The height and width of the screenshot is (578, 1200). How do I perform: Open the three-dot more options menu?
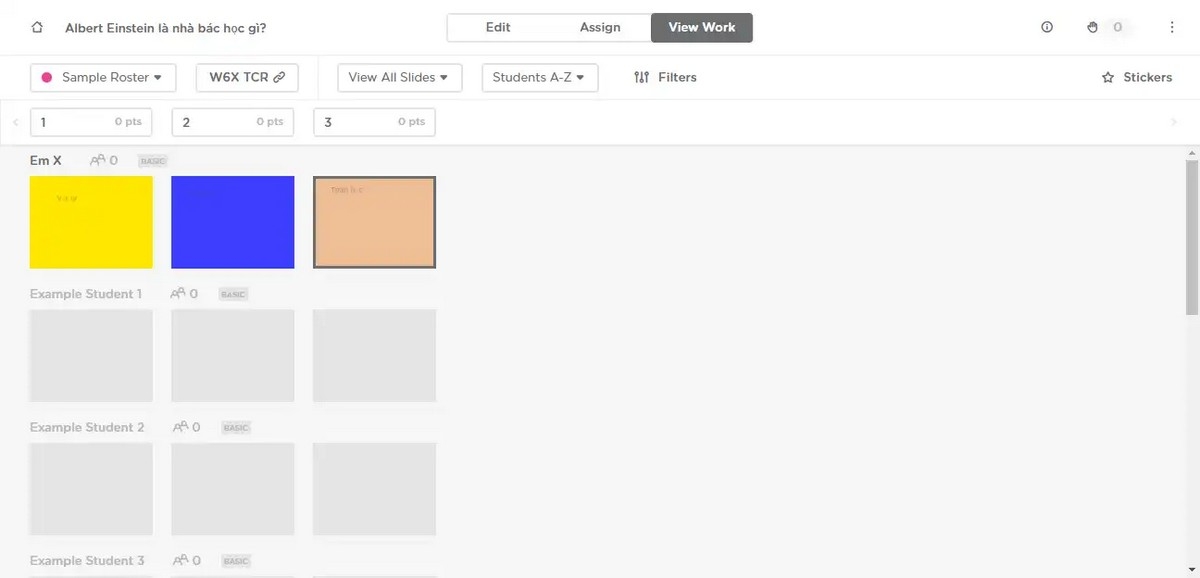click(x=1172, y=28)
